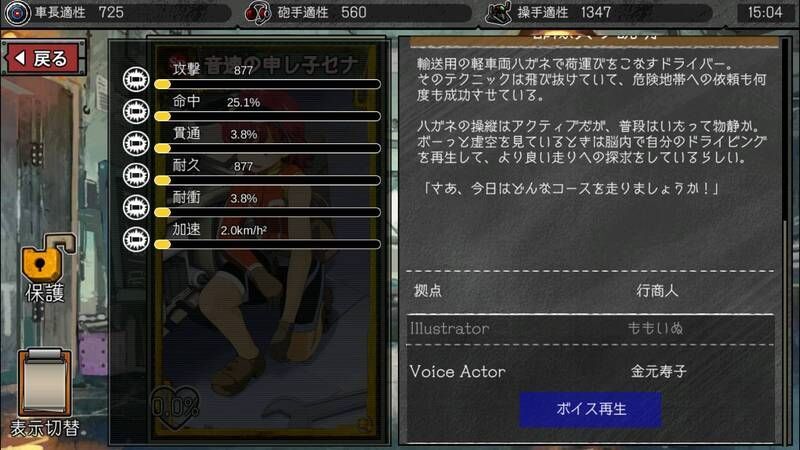Click the gear icon beside 貫通 stat

point(136,143)
